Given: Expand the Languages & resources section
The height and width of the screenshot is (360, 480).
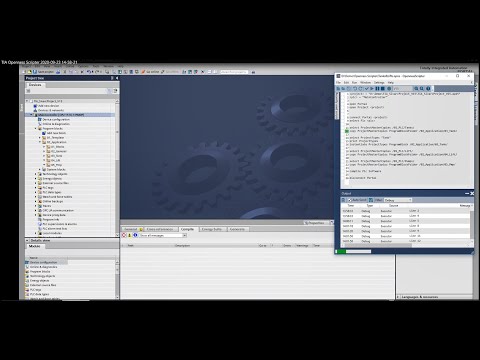Looking at the screenshot, I should (398, 297).
